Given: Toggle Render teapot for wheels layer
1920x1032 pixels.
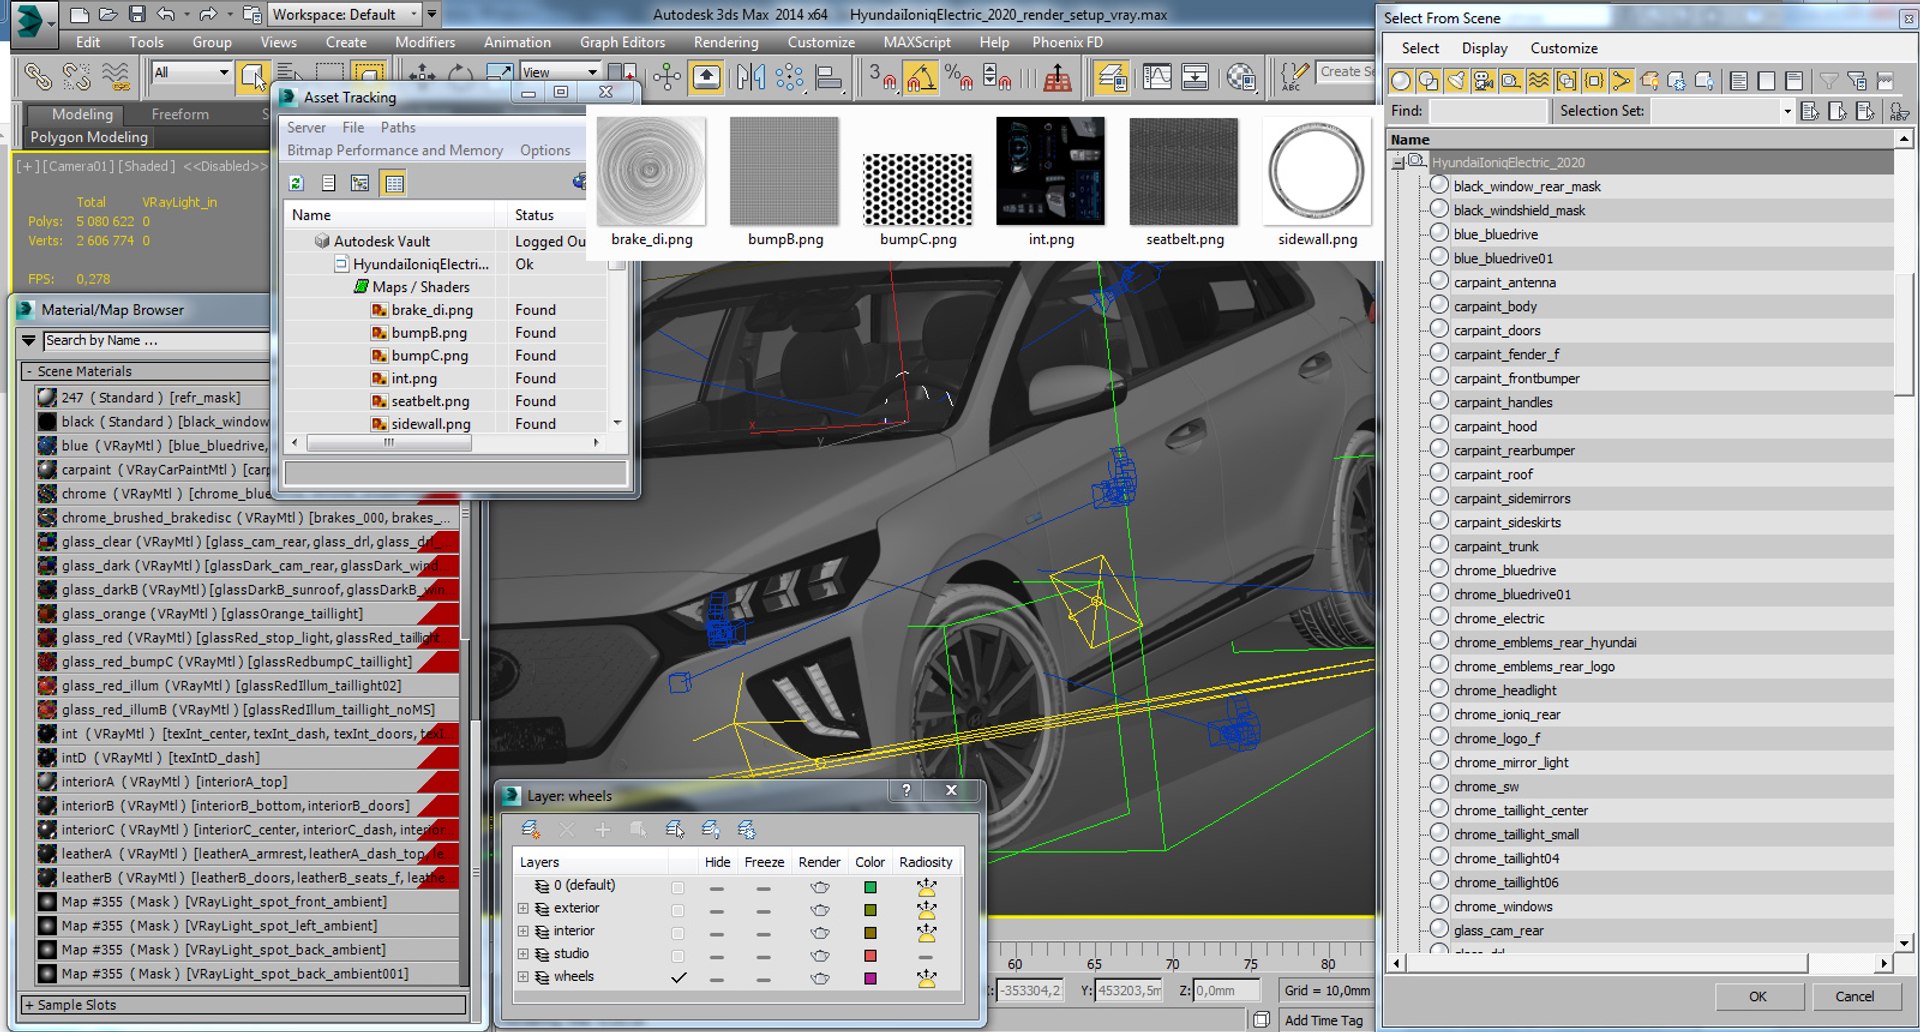Looking at the screenshot, I should [820, 978].
